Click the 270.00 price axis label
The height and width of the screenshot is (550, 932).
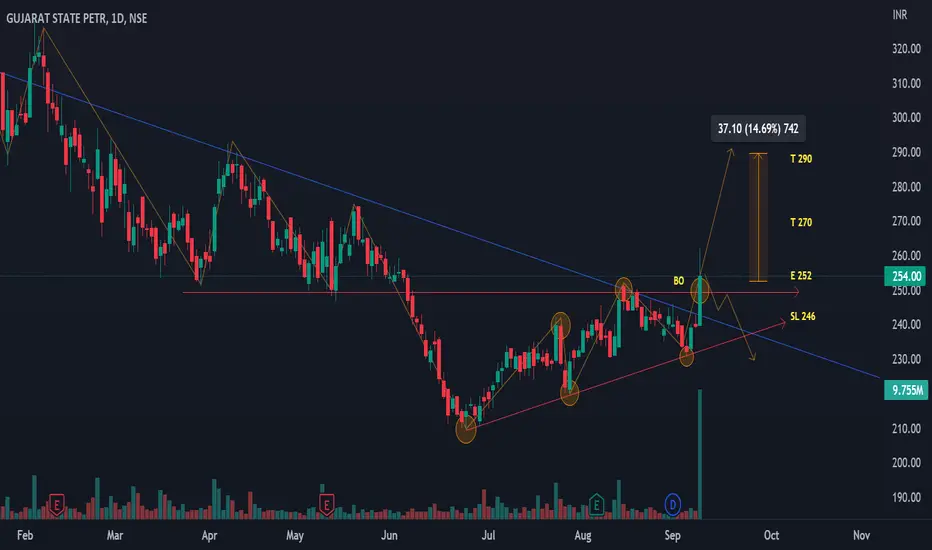tap(906, 221)
